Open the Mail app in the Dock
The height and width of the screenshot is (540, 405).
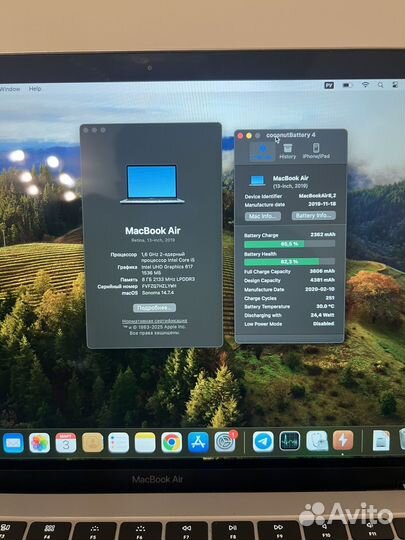pyautogui.click(x=13, y=443)
